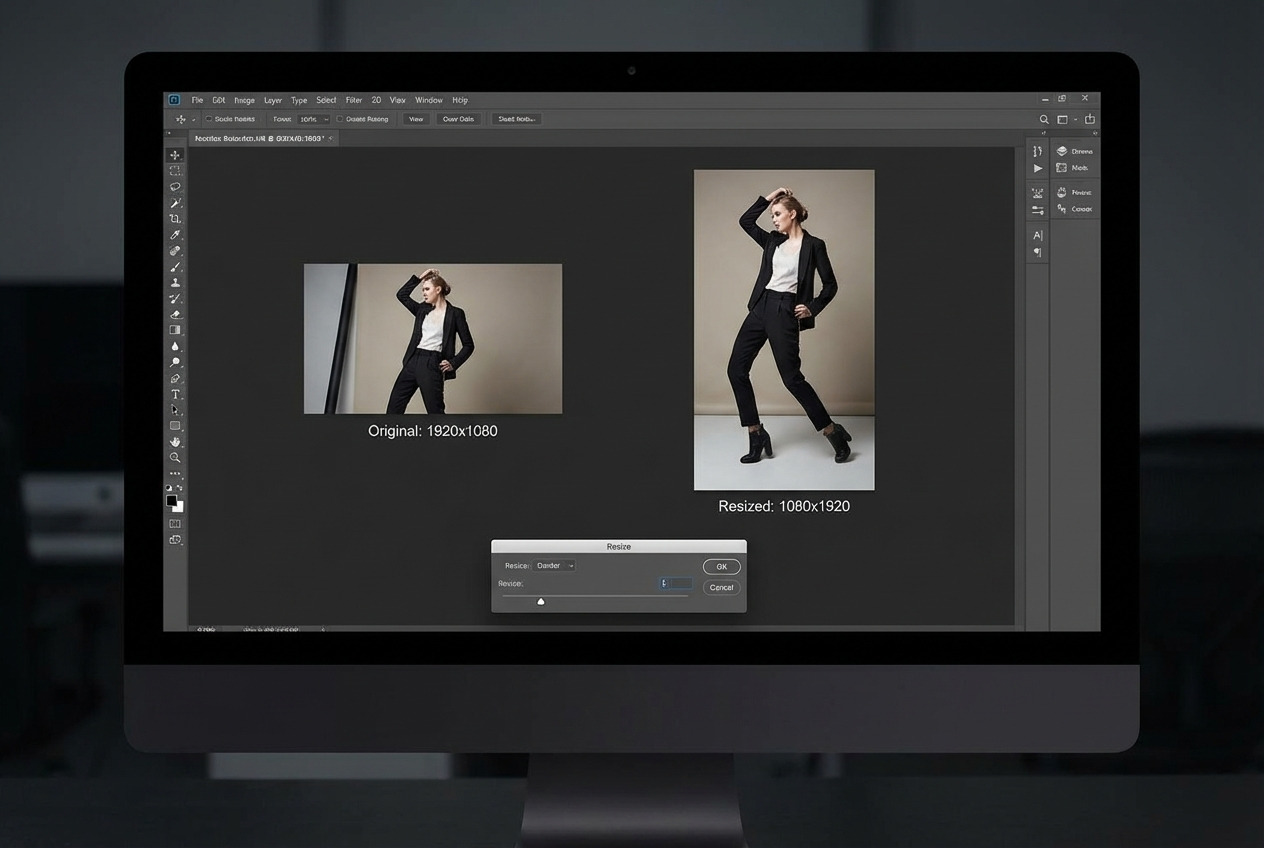Toggle the first checkbox in options bar
Viewport: 1264px width, 848px height.
point(208,119)
